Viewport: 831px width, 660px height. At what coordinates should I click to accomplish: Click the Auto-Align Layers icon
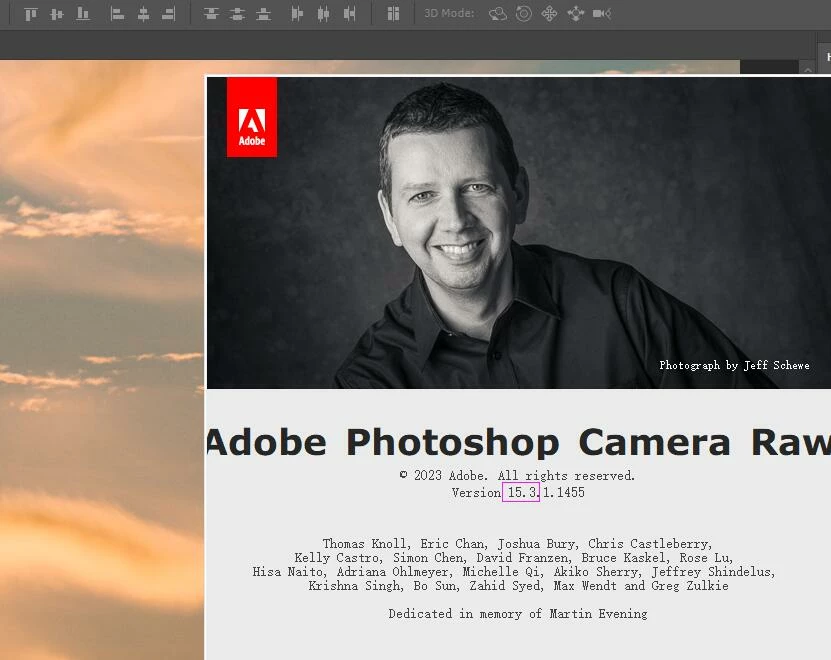coord(393,14)
